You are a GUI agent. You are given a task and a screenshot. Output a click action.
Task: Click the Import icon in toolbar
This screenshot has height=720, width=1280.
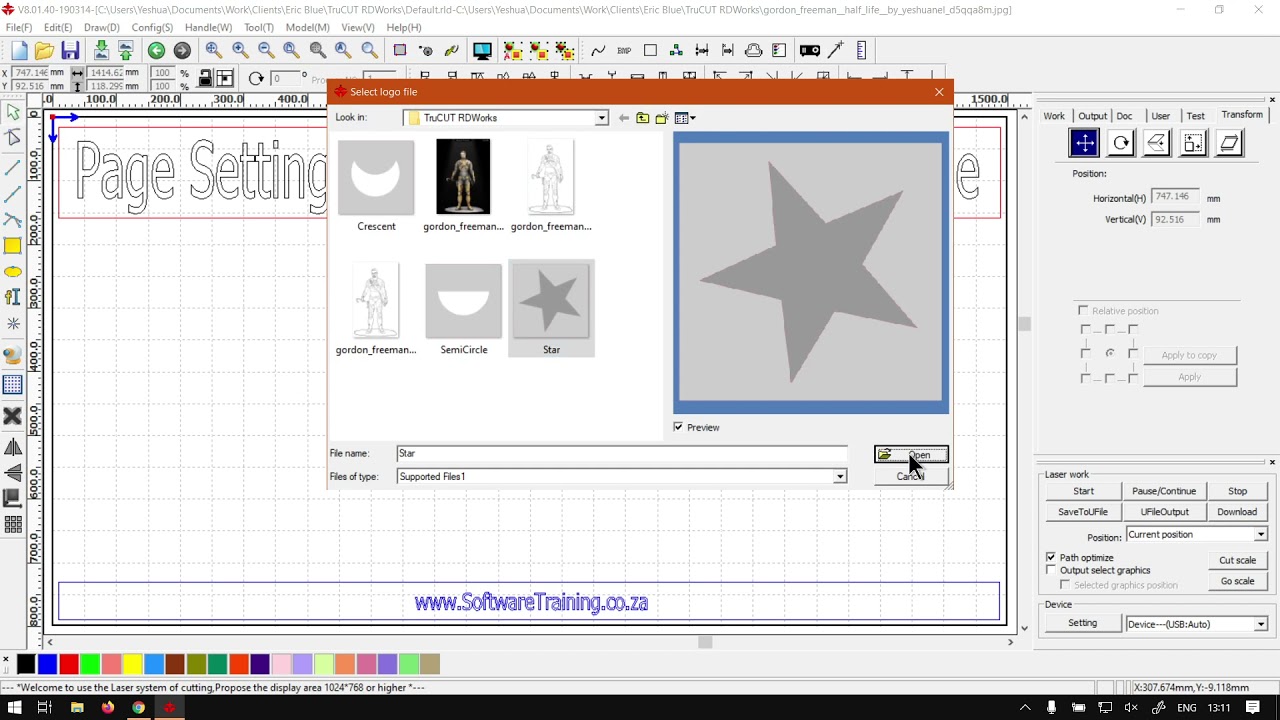[101, 50]
